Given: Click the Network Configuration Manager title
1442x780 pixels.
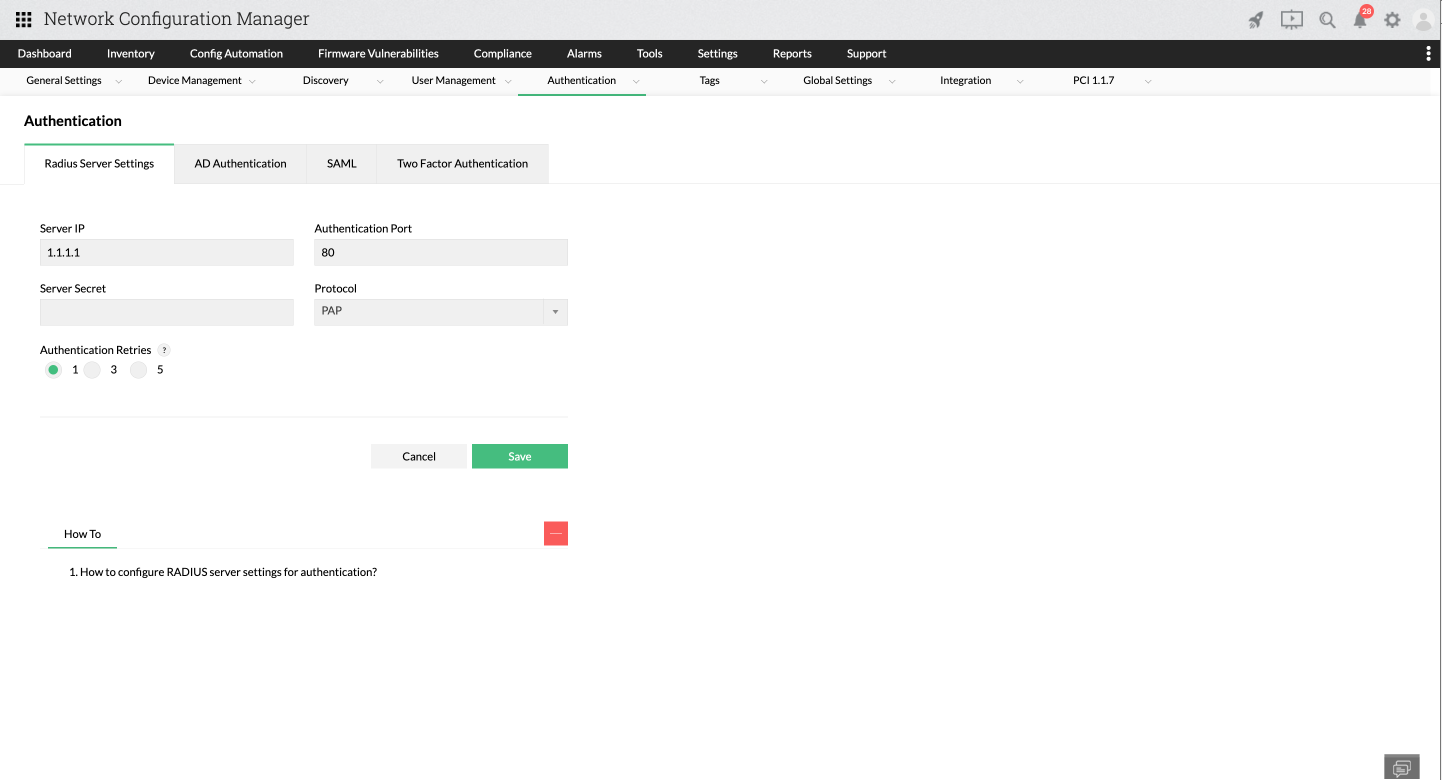Looking at the screenshot, I should point(177,20).
